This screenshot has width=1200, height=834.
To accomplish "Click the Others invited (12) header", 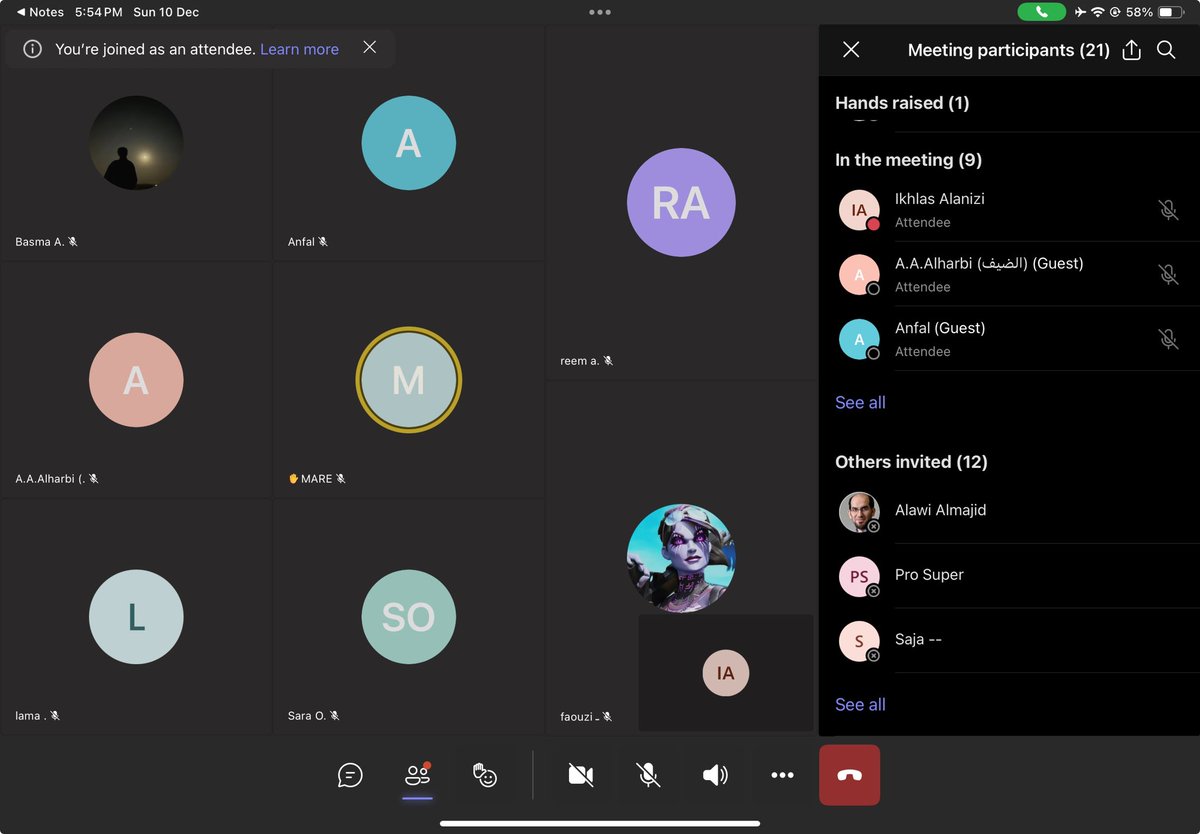I will point(911,462).
